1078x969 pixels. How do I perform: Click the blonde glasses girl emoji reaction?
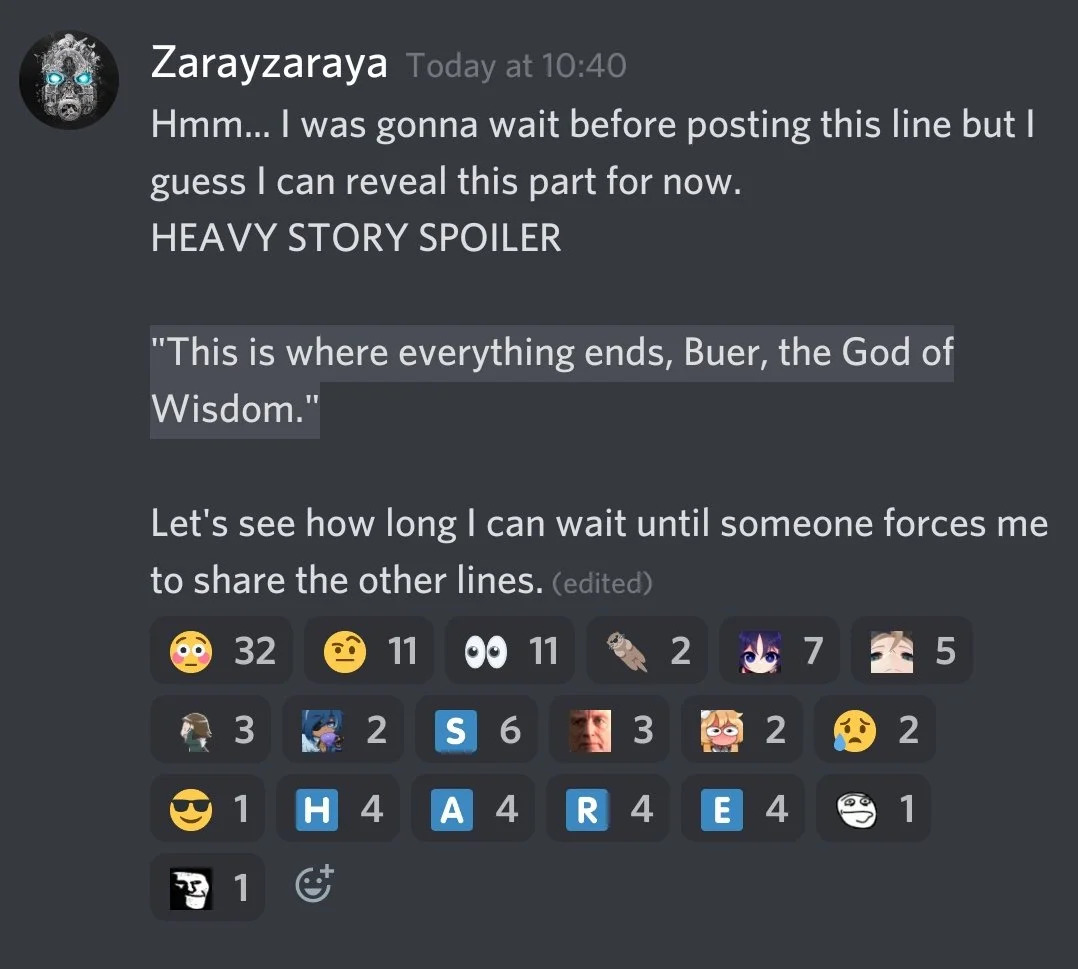(x=742, y=729)
